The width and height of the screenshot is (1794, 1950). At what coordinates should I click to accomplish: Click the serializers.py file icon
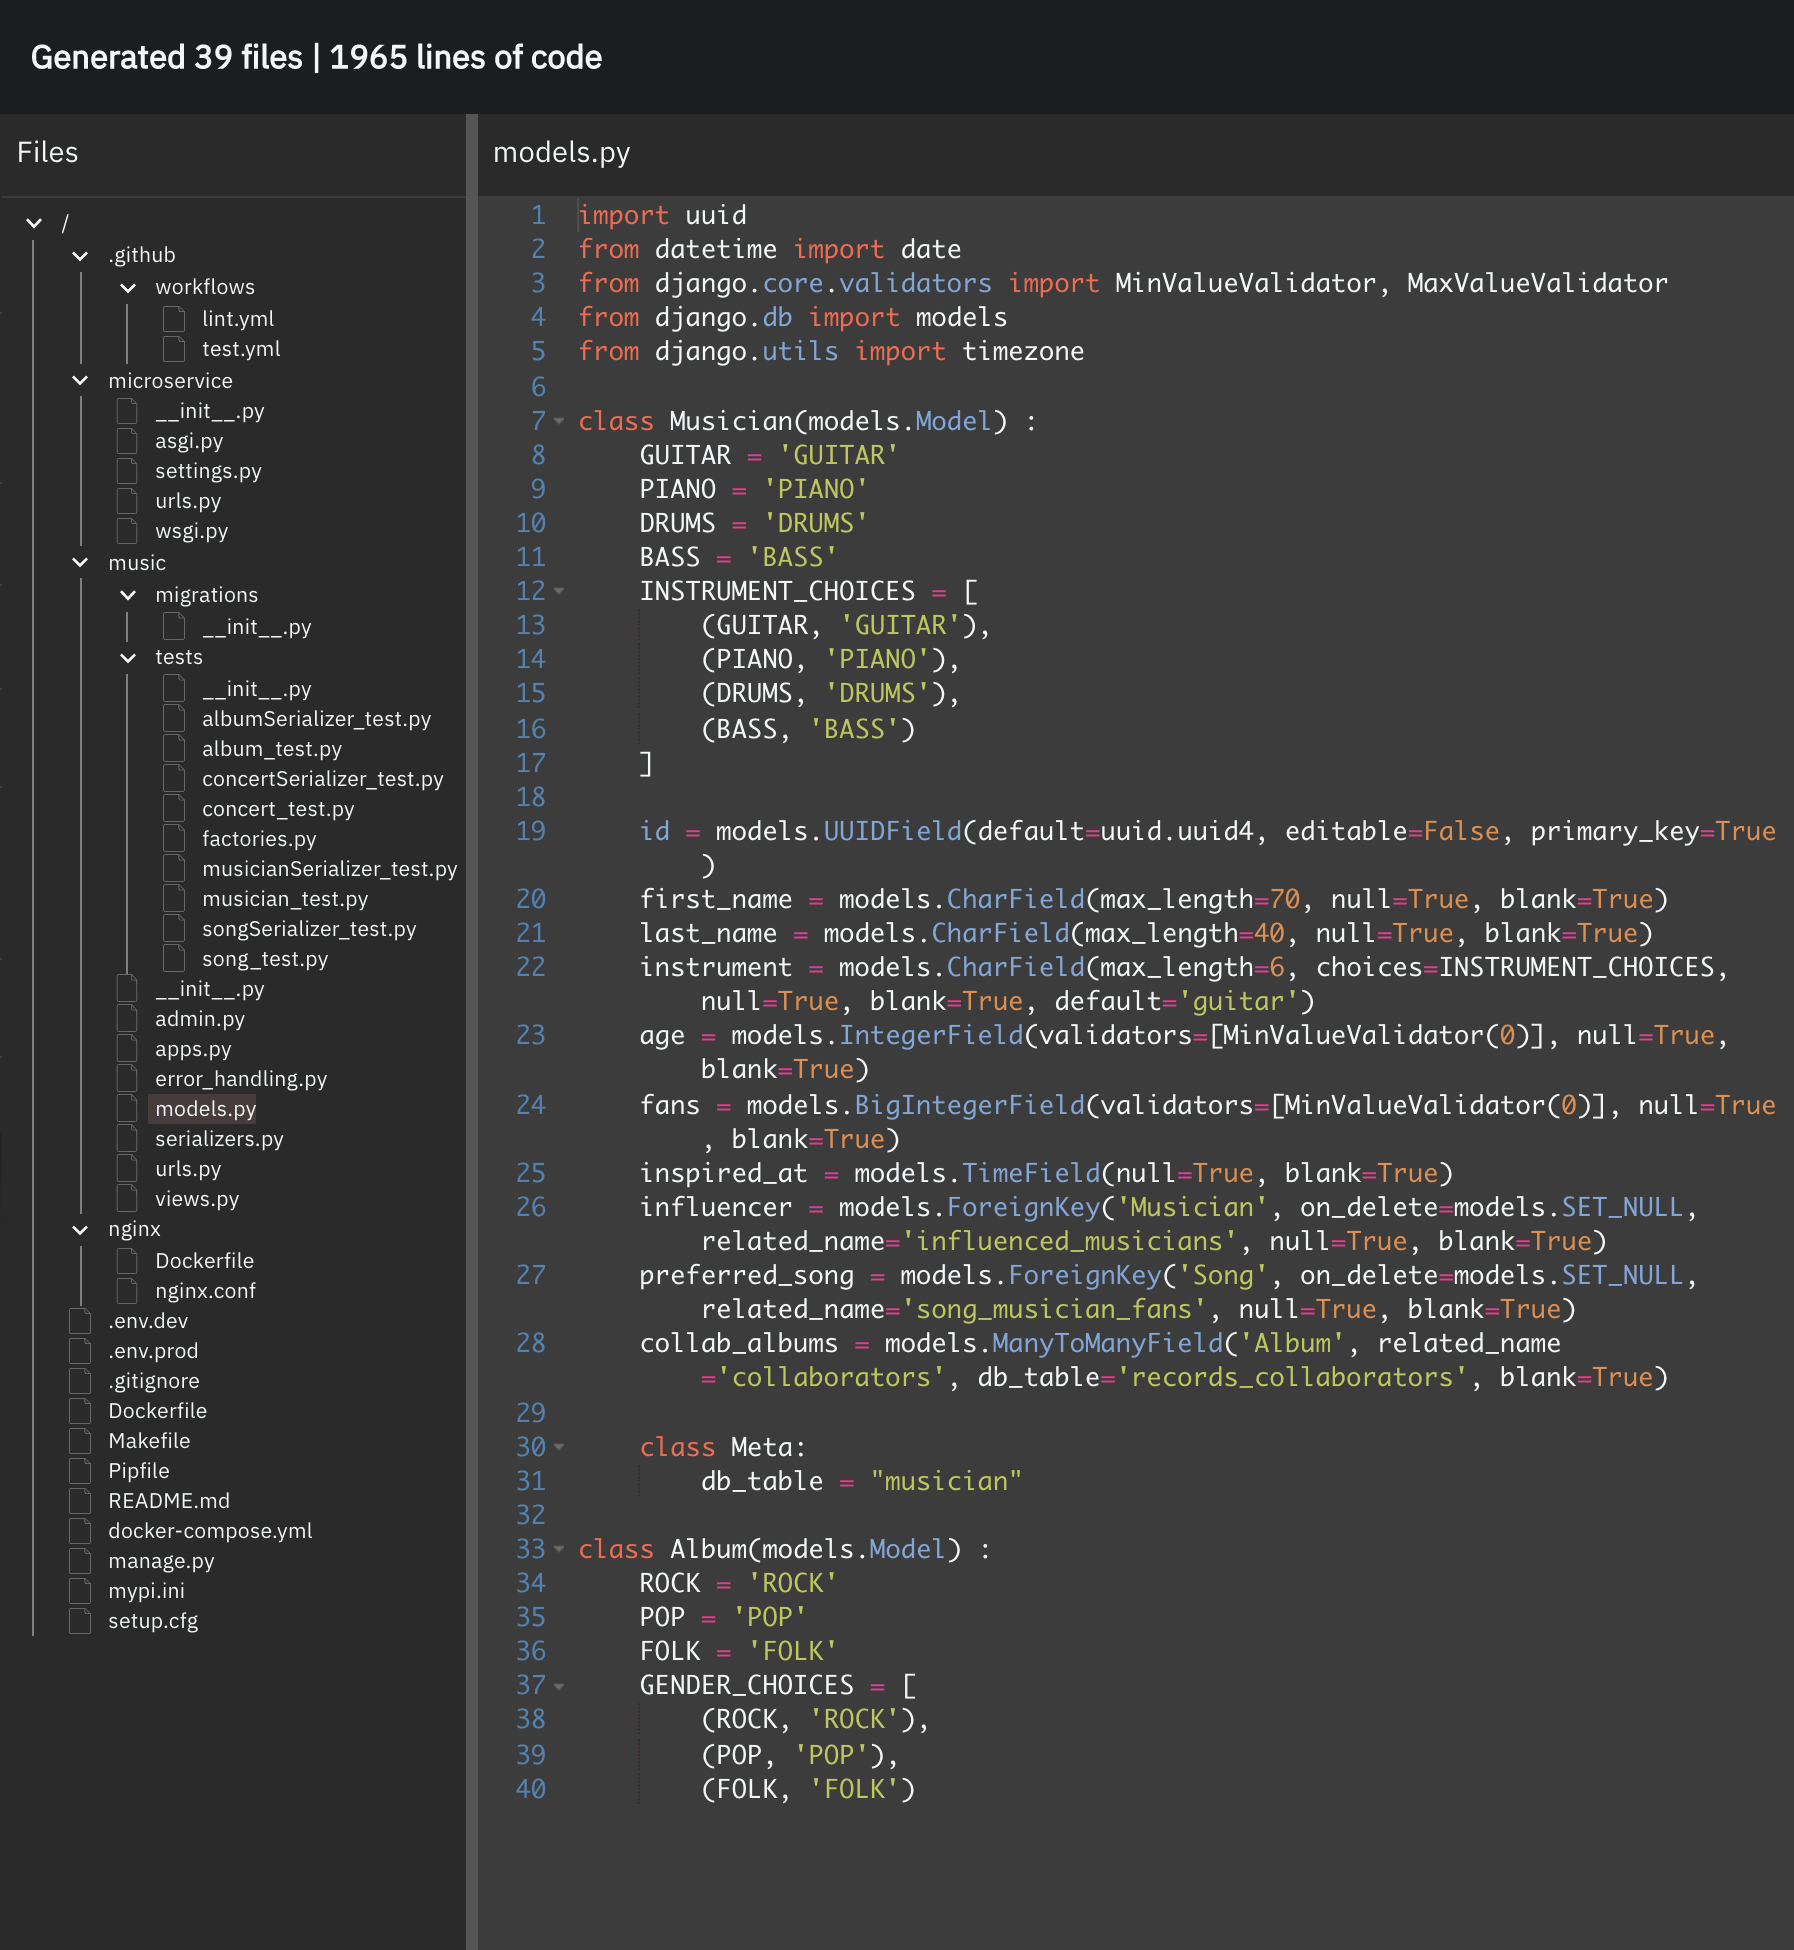[x=127, y=1139]
